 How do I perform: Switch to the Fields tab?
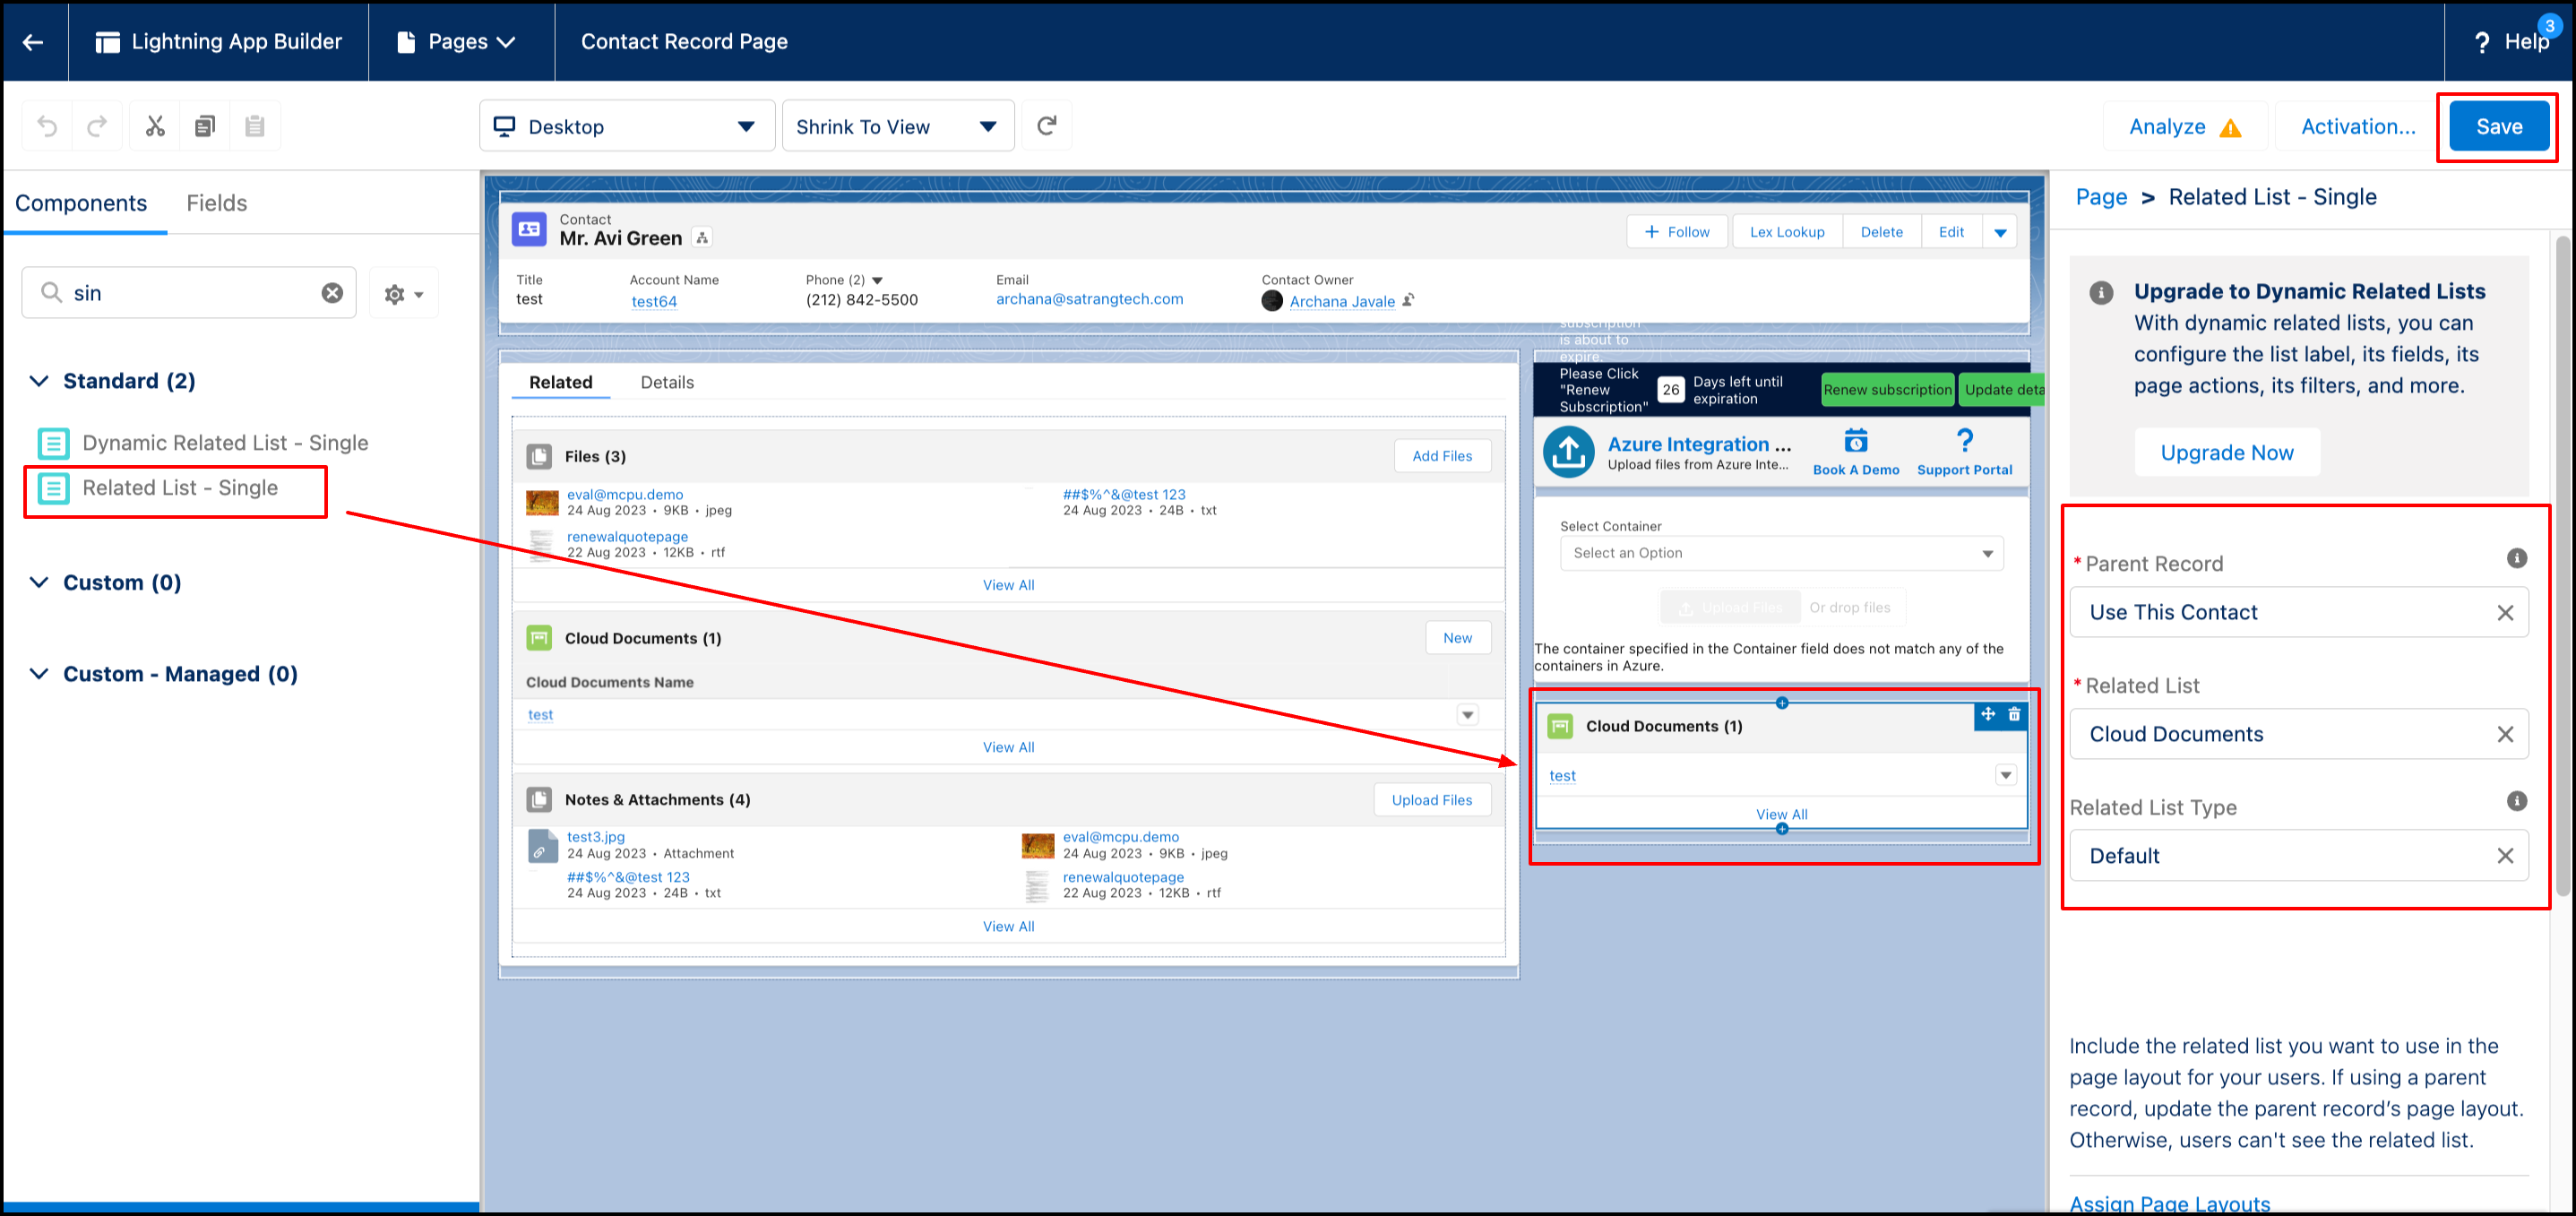coord(216,203)
